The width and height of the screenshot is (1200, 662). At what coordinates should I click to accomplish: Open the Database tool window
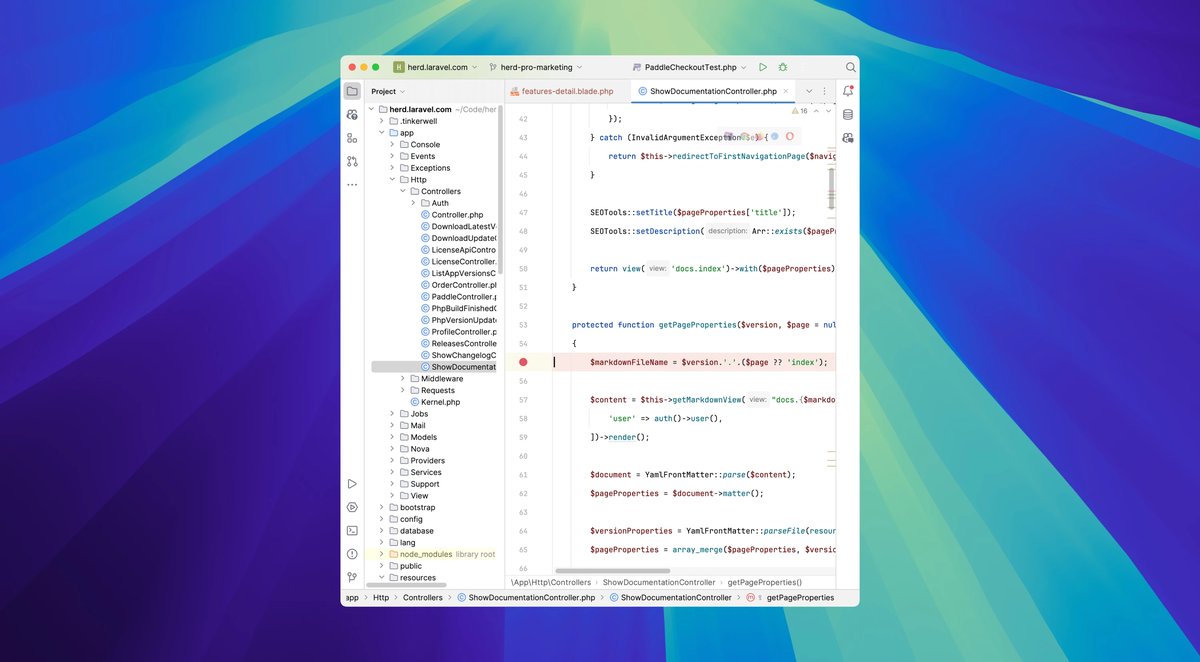pyautogui.click(x=848, y=114)
